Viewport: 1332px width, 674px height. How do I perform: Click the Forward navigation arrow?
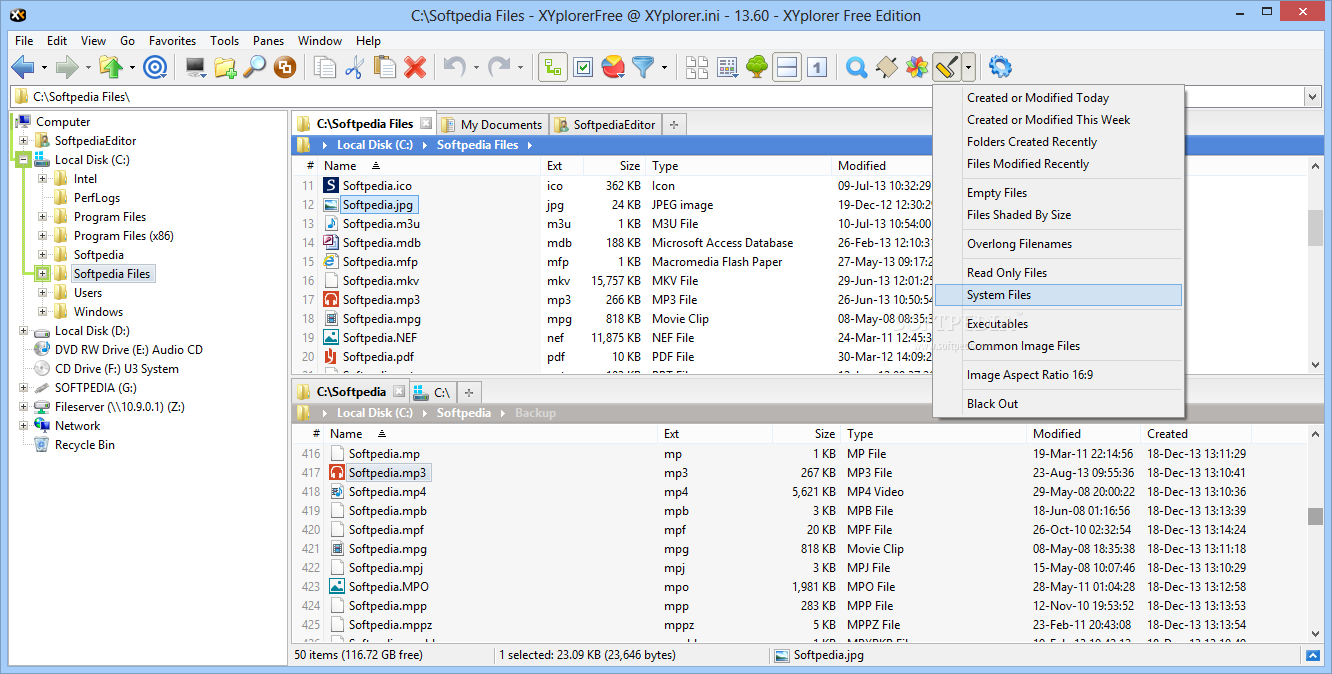[67, 67]
